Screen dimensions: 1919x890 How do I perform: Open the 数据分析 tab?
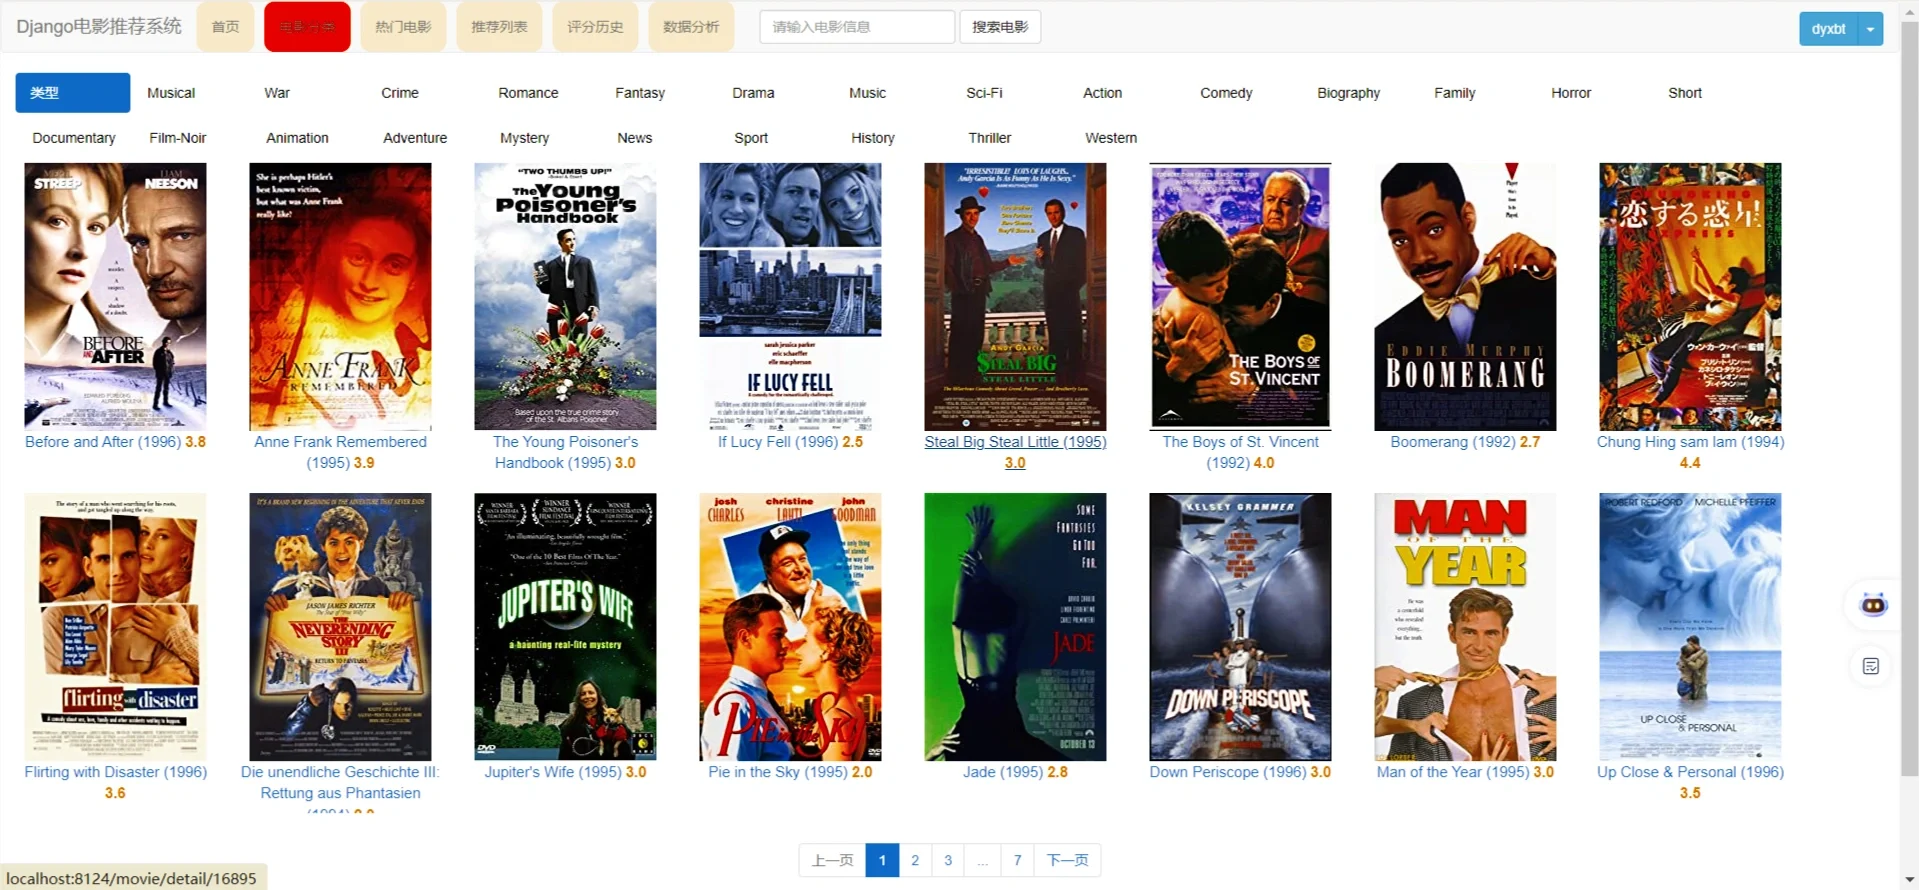(x=691, y=26)
